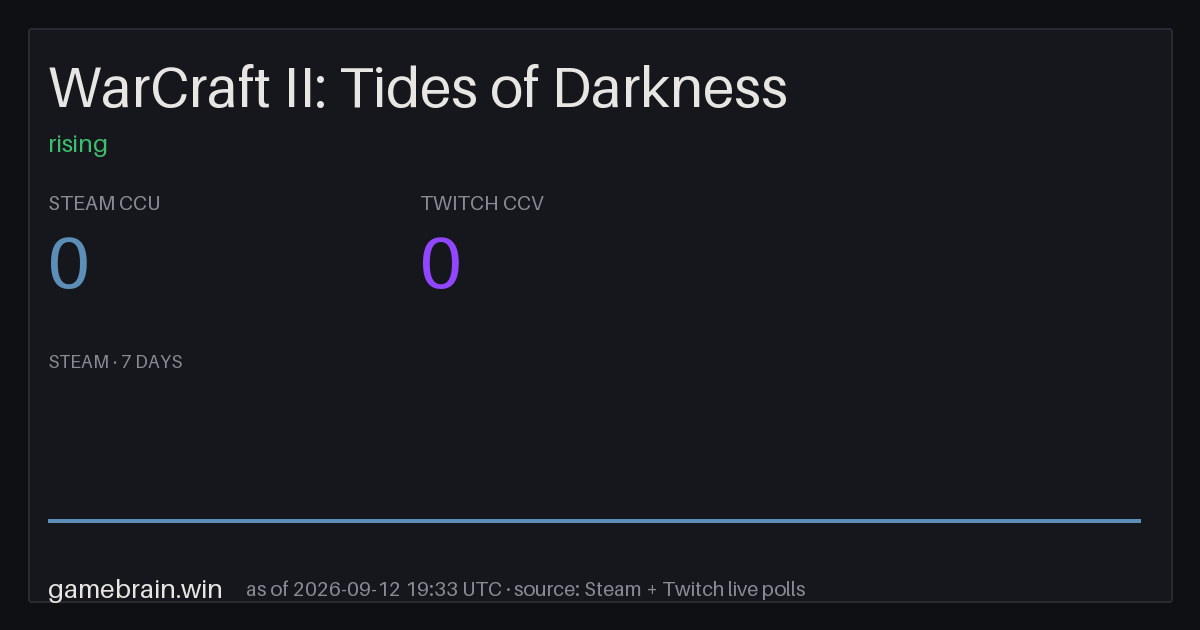This screenshot has width=1200, height=630.
Task: Click the empty chart area above trend line
Action: (594, 445)
